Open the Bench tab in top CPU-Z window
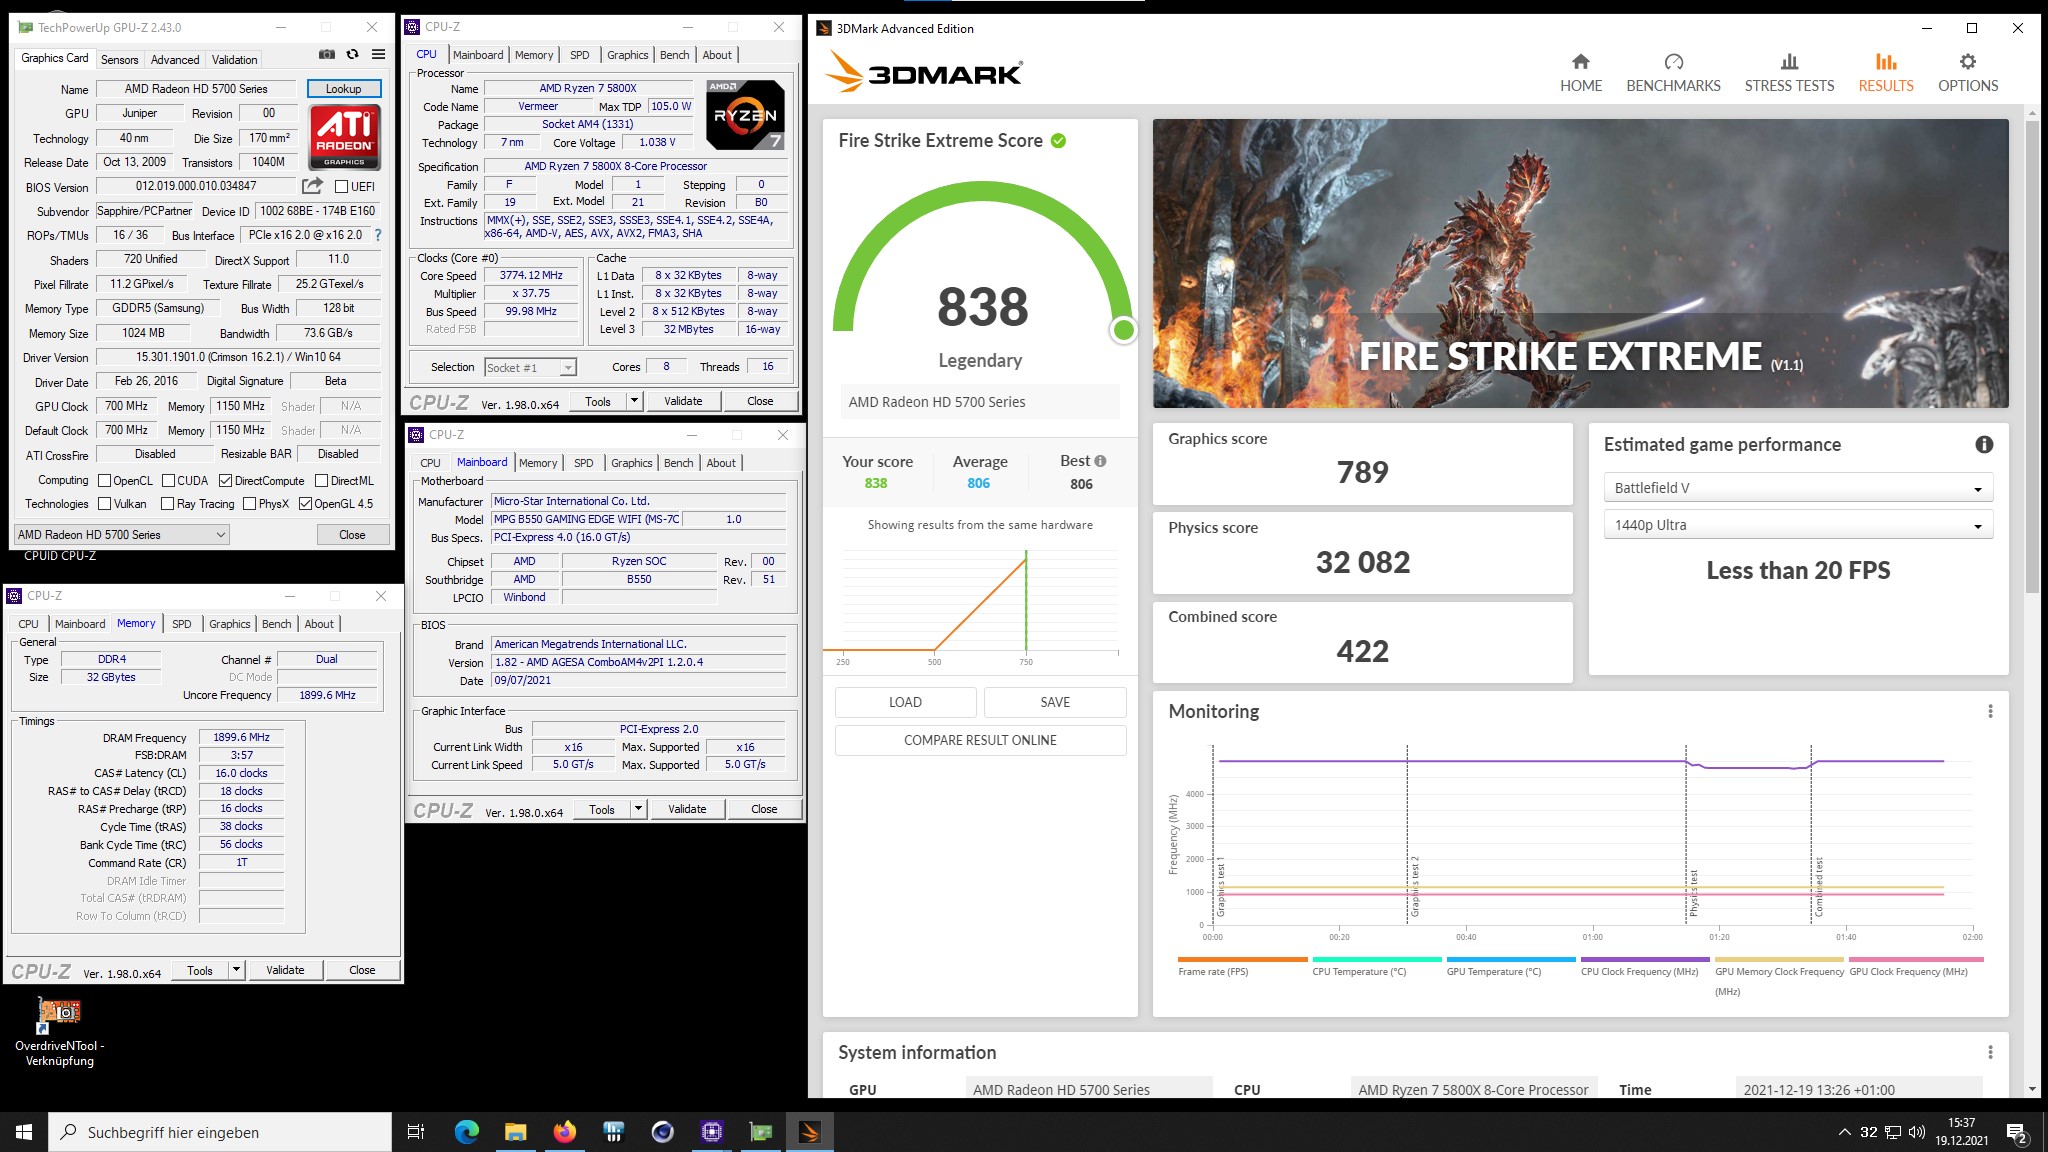The height and width of the screenshot is (1152, 2048). [x=675, y=55]
